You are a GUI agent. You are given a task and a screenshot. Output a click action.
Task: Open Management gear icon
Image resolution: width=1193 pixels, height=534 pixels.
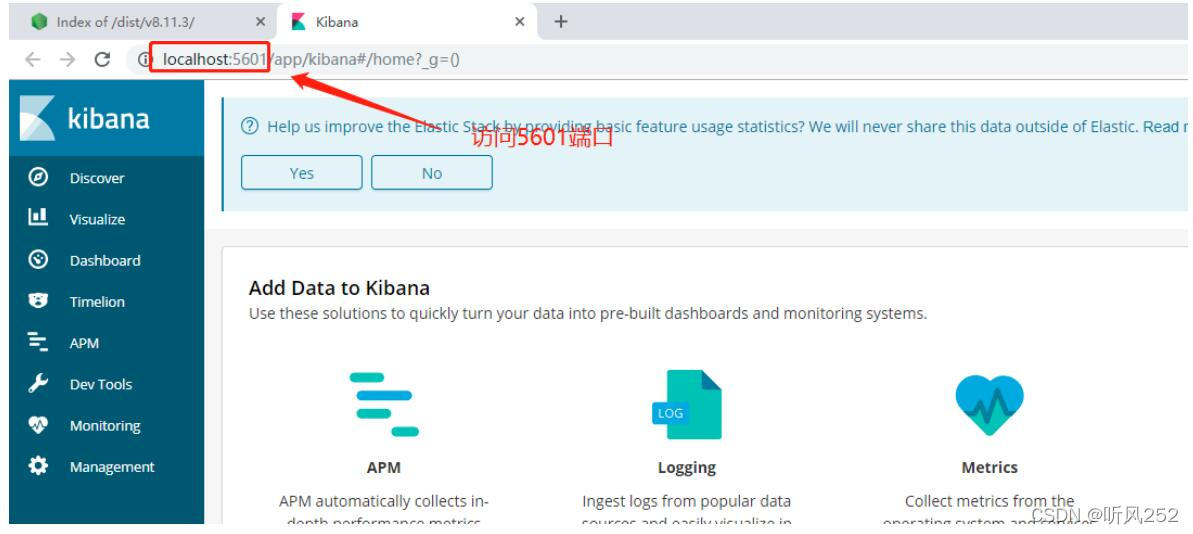click(38, 466)
